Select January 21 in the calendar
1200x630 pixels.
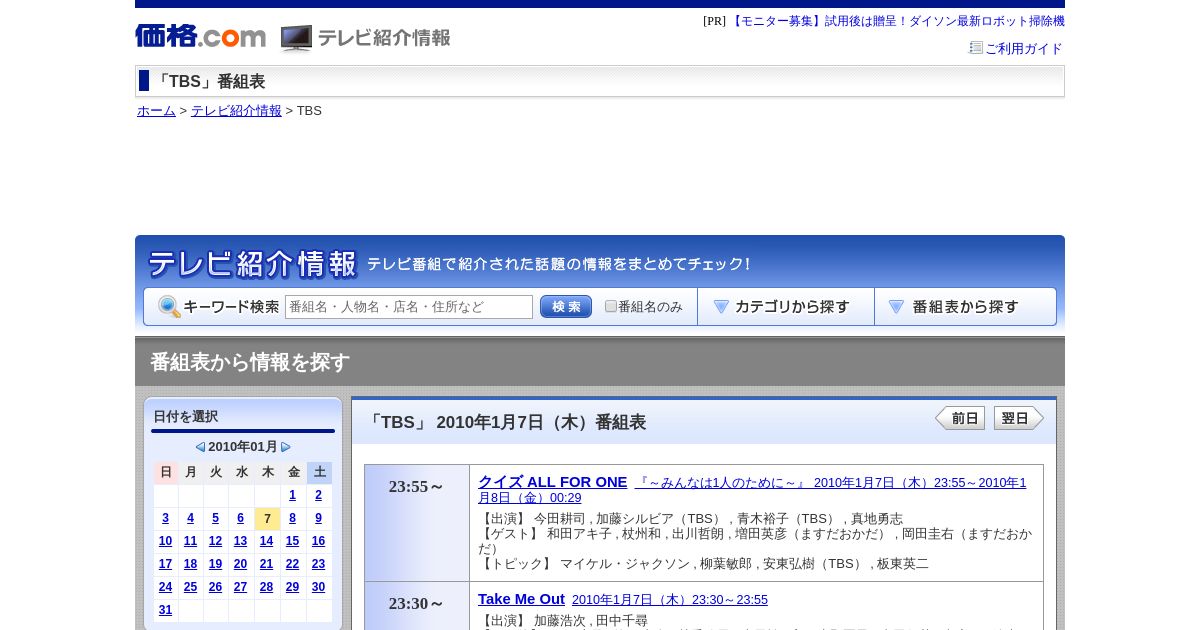tap(266, 564)
